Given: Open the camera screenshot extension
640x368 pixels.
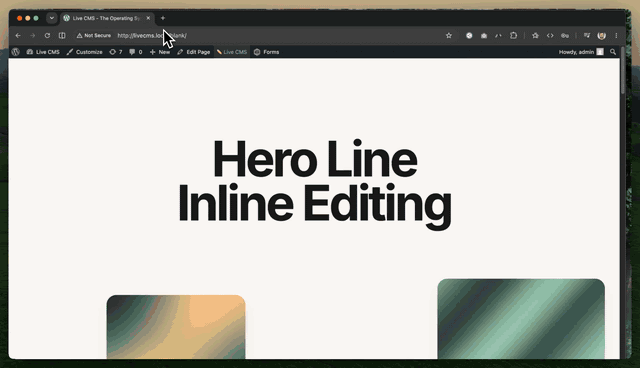Looking at the screenshot, I should [484, 35].
